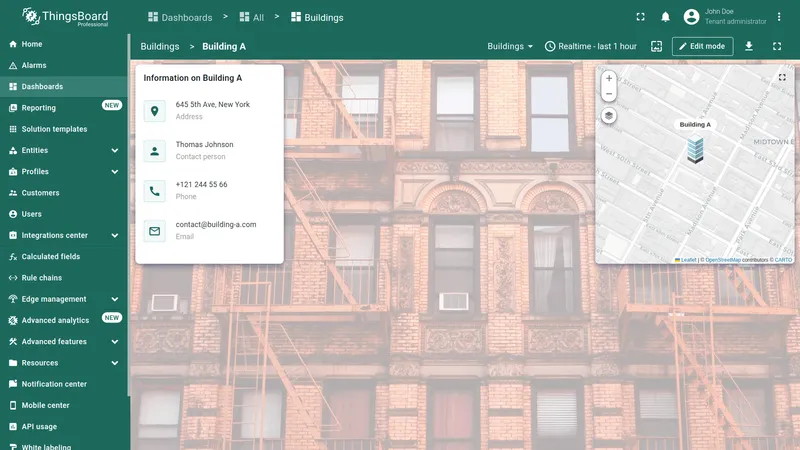Click the address location pin icon

pyautogui.click(x=155, y=111)
